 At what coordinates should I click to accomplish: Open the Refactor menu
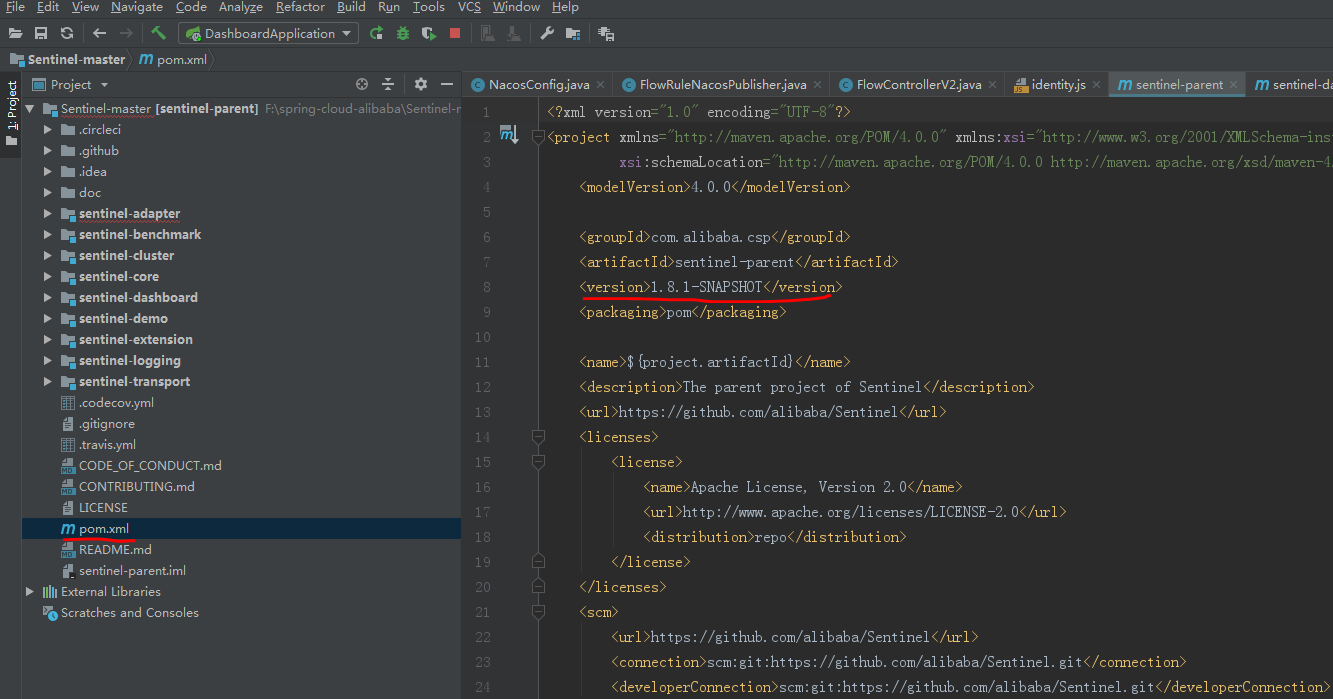coord(300,7)
